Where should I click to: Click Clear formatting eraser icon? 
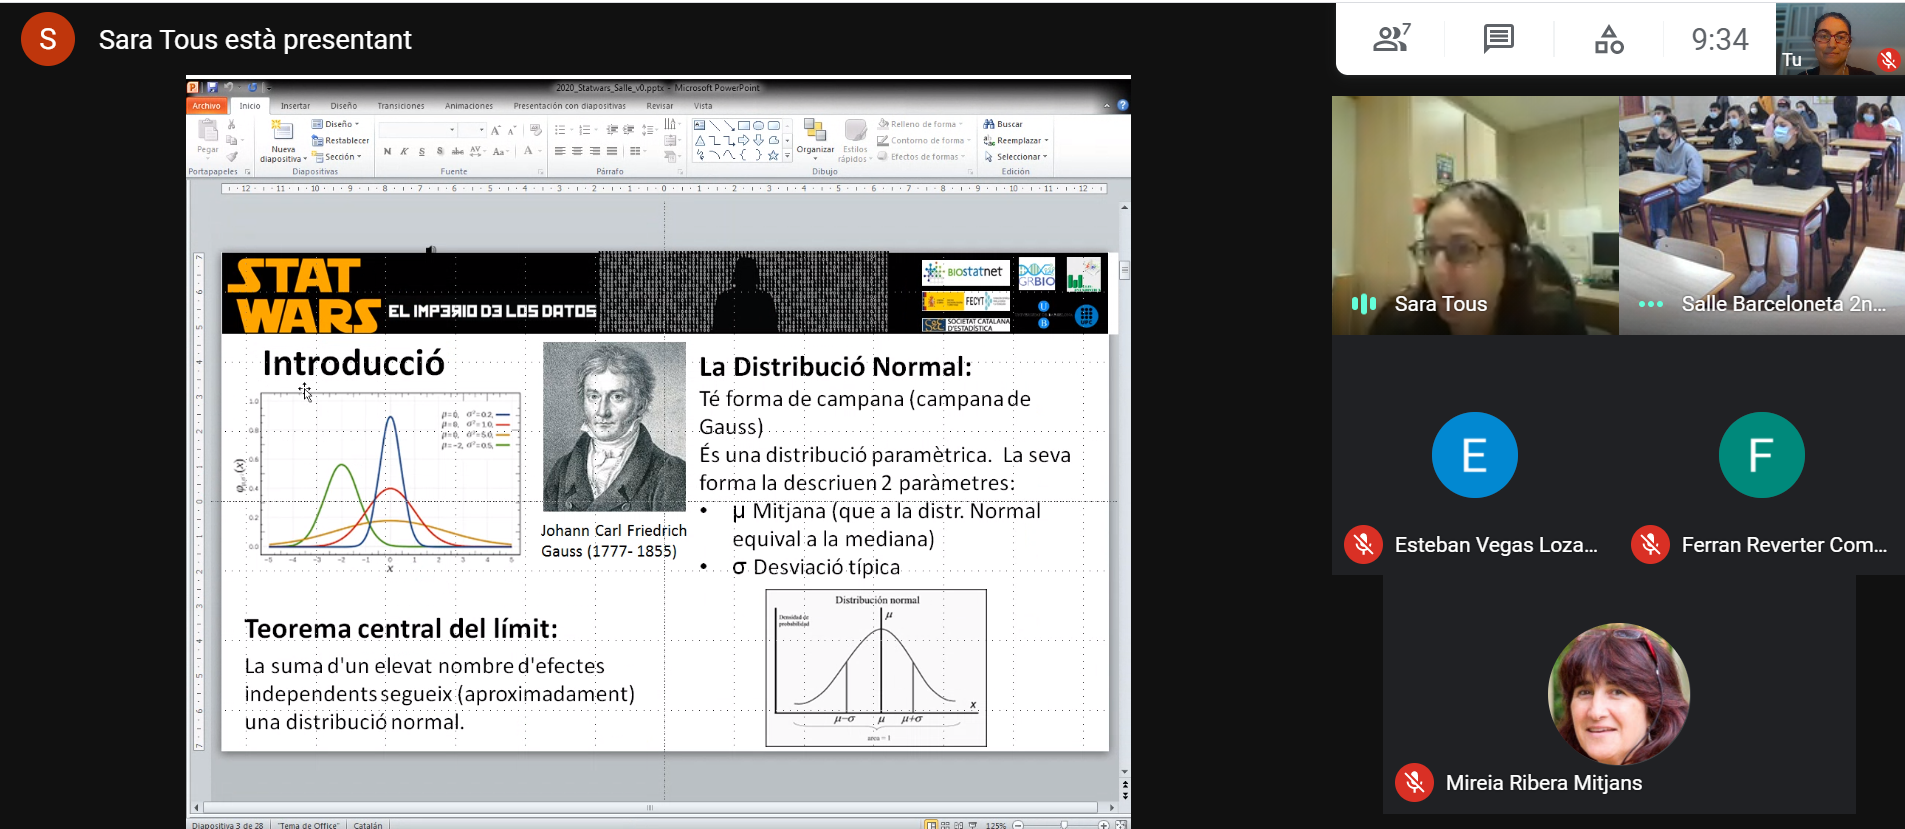[x=535, y=130]
